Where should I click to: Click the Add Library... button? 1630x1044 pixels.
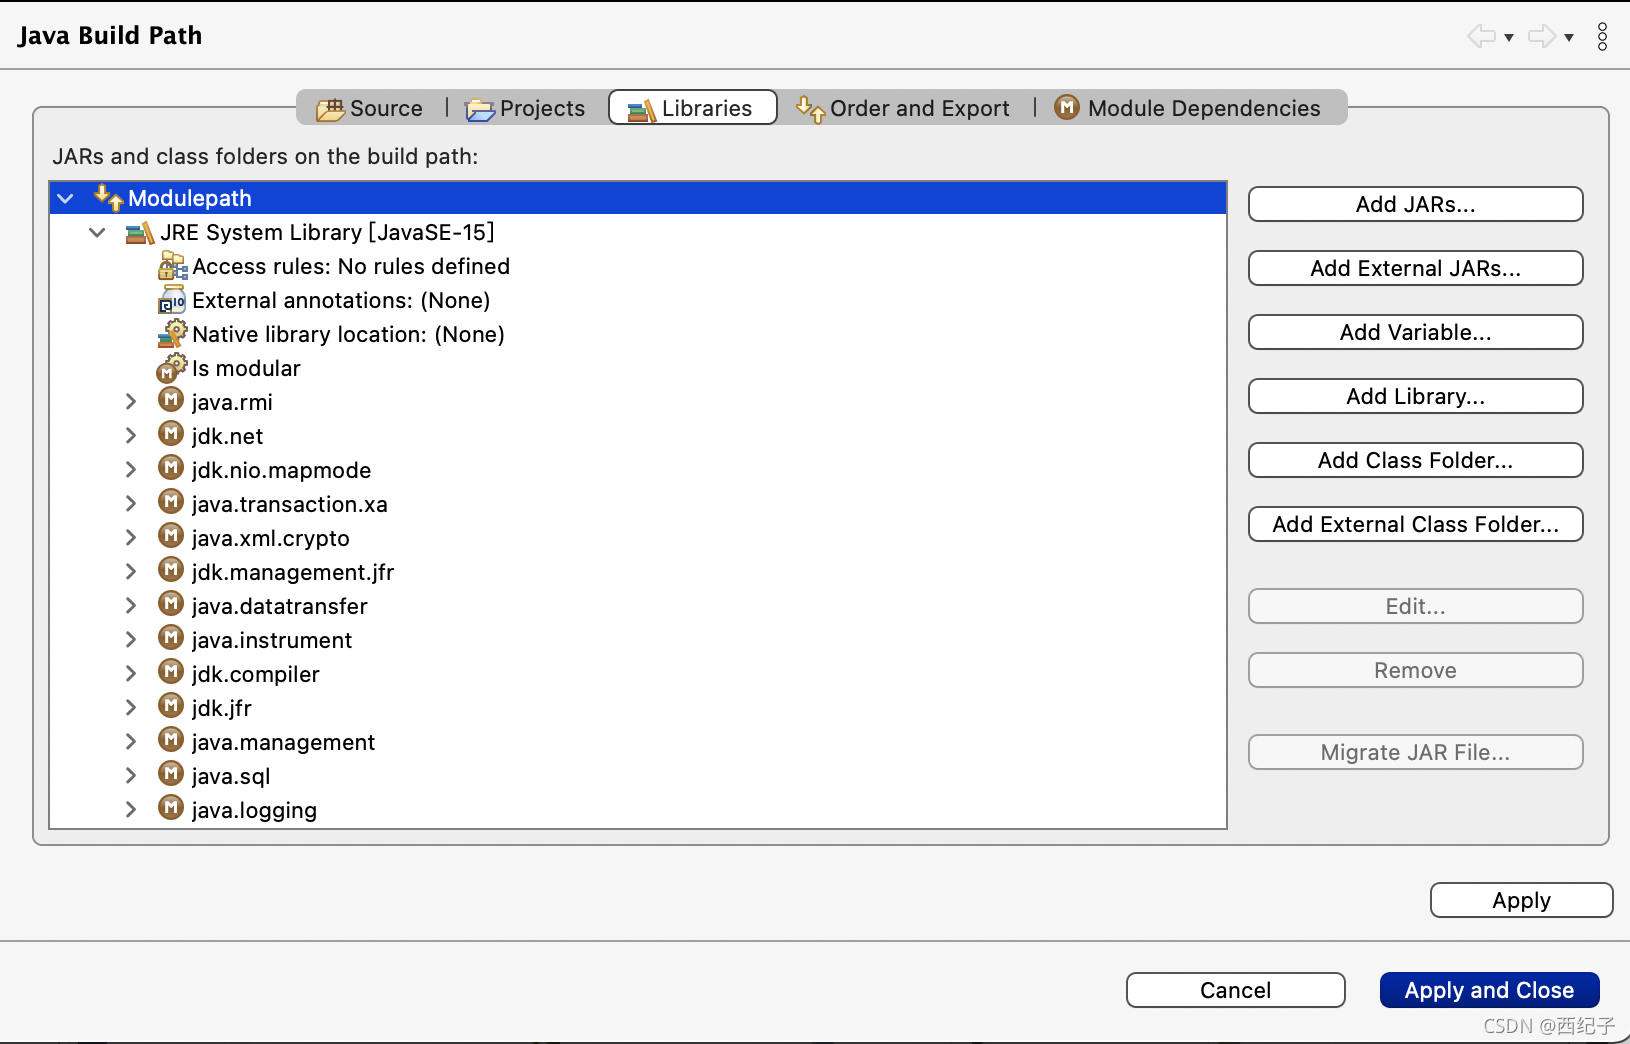coord(1415,396)
